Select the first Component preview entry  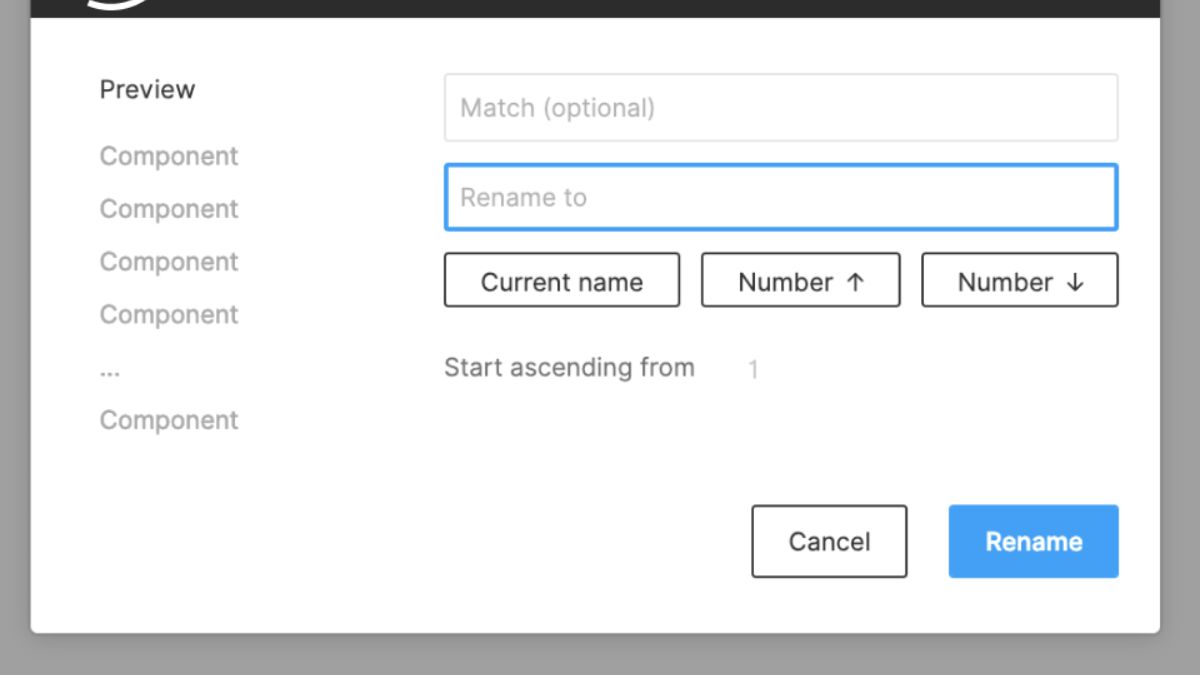point(169,157)
